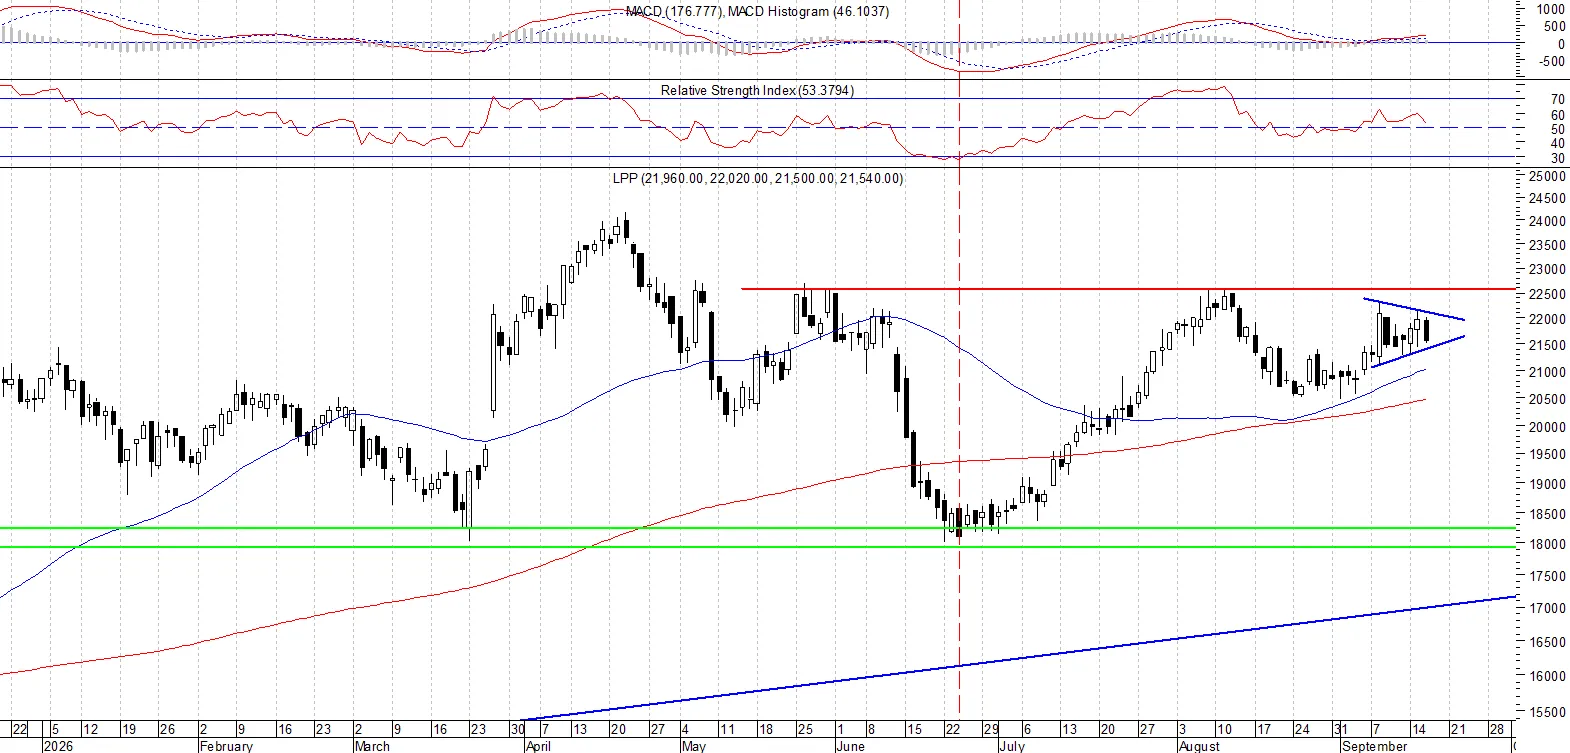Click the LPP price header text
The width and height of the screenshot is (1570, 753).
point(757,178)
